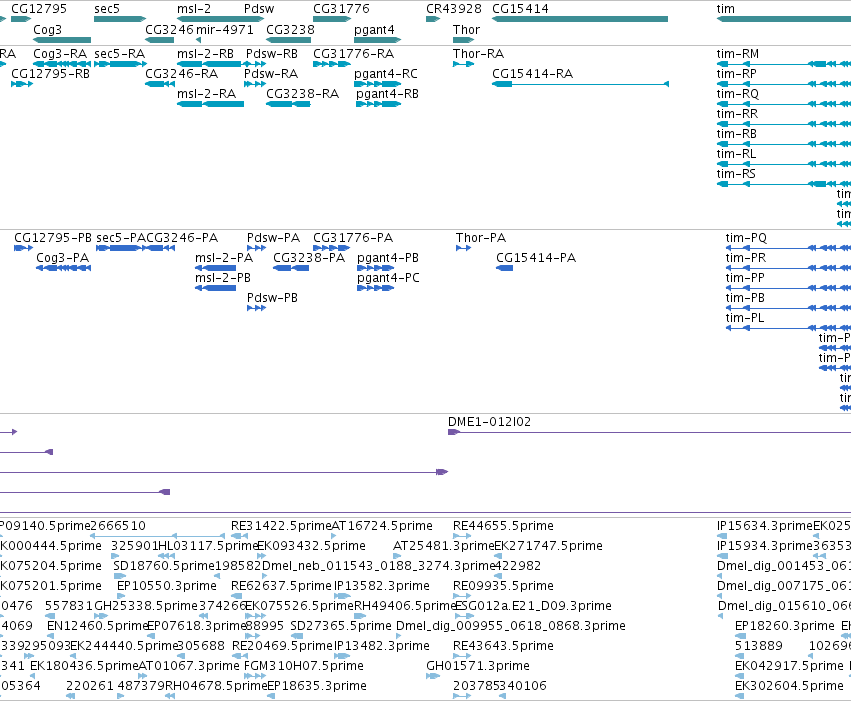
Task: Click the tim-PQ protein label
Action: coord(746,238)
